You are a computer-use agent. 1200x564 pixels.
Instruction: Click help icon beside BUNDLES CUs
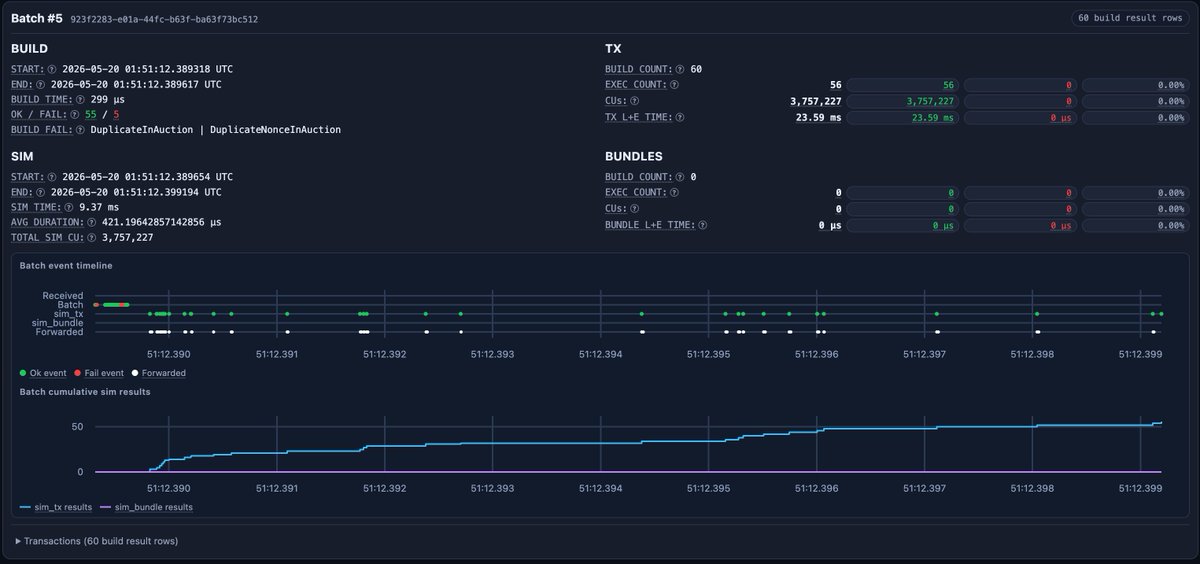click(634, 208)
